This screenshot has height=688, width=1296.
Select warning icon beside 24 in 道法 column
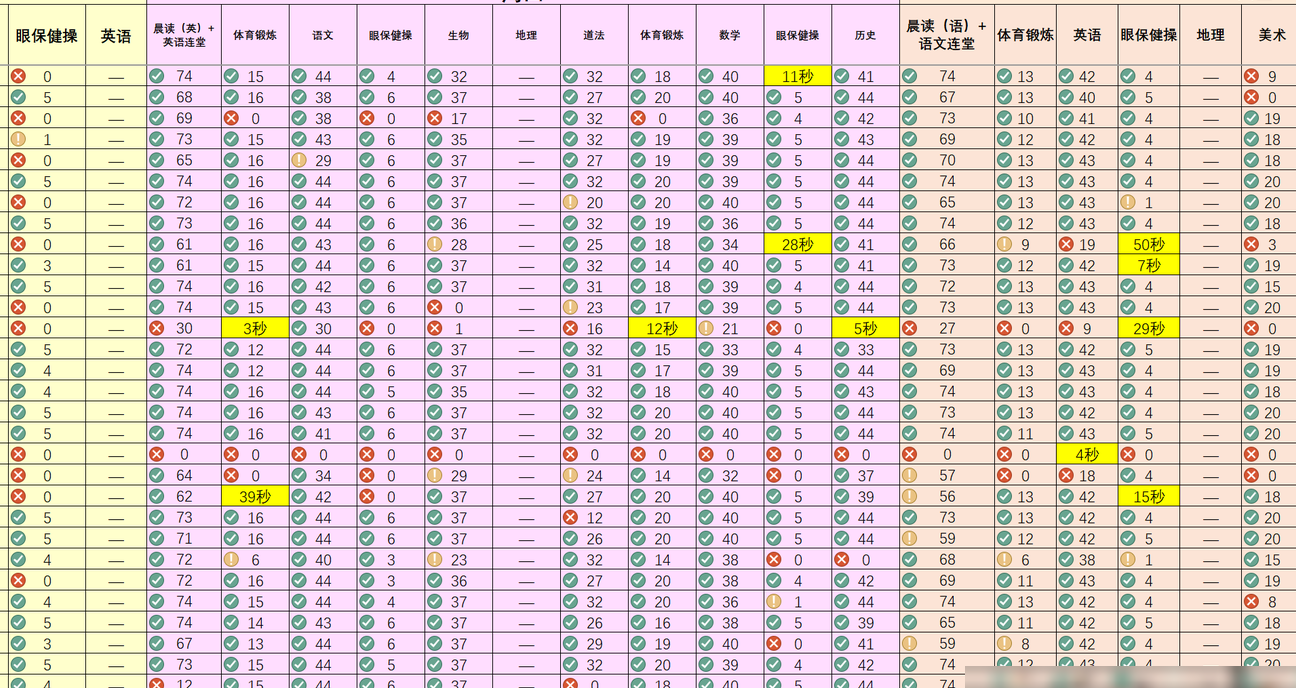pyautogui.click(x=570, y=475)
